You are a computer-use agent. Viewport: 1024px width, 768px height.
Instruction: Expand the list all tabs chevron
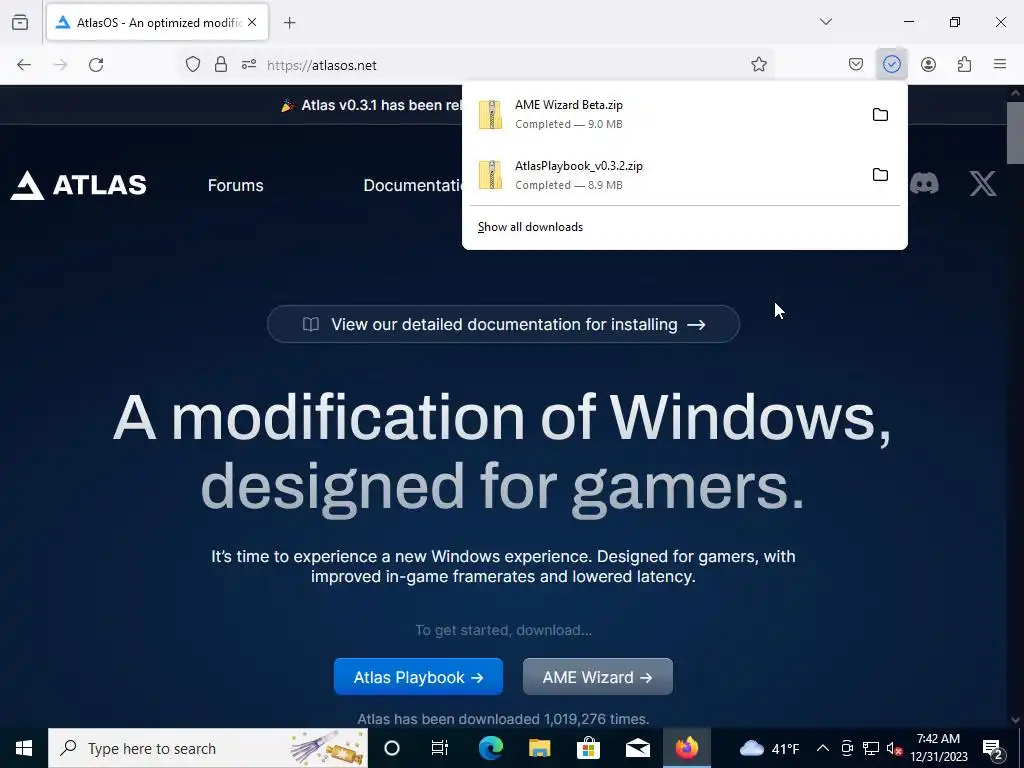click(x=825, y=22)
